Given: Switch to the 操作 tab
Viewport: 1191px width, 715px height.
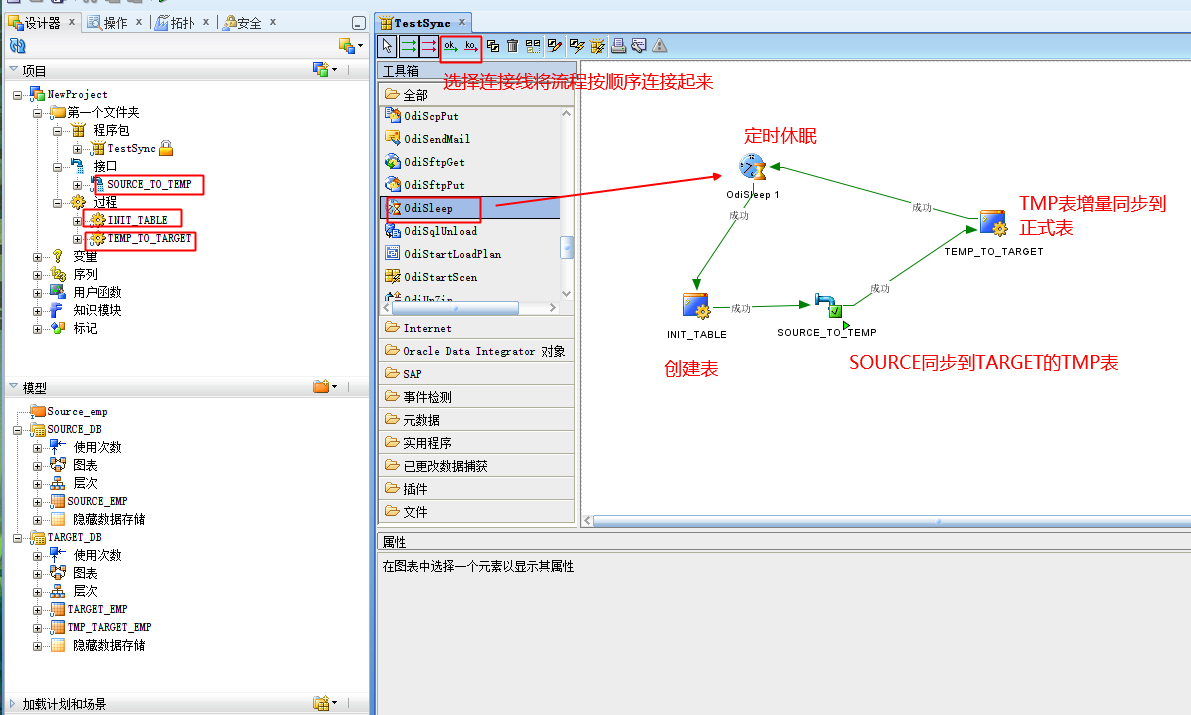Looking at the screenshot, I should [109, 23].
